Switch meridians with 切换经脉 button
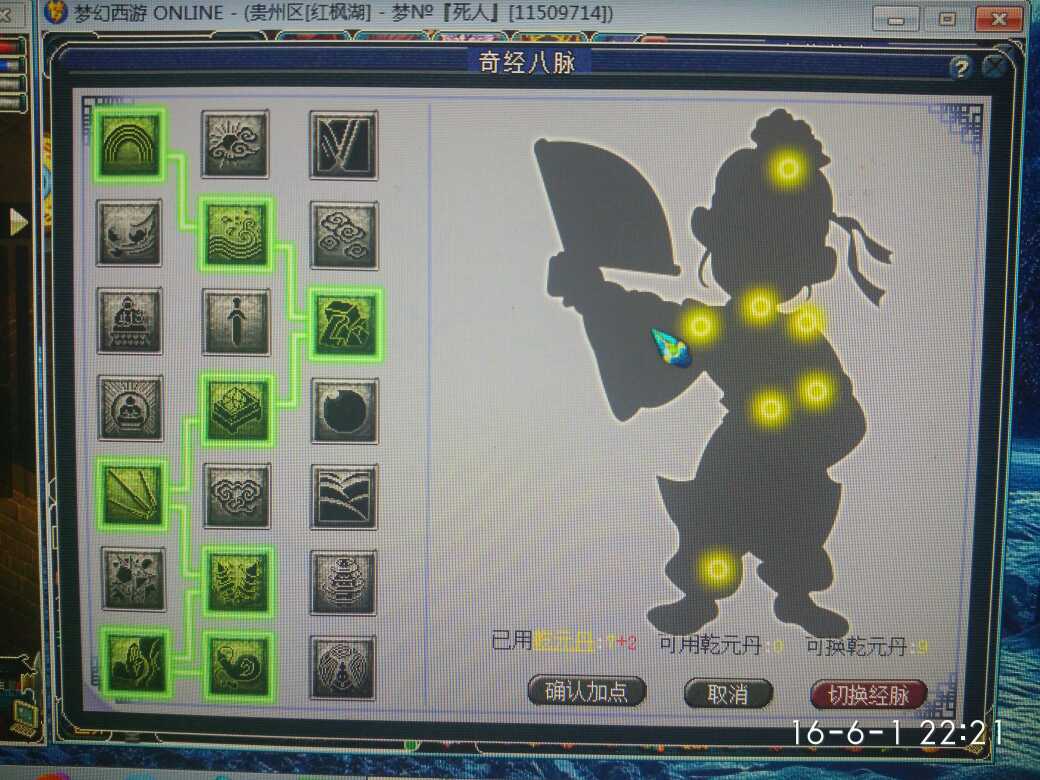The height and width of the screenshot is (780, 1040). click(x=868, y=694)
